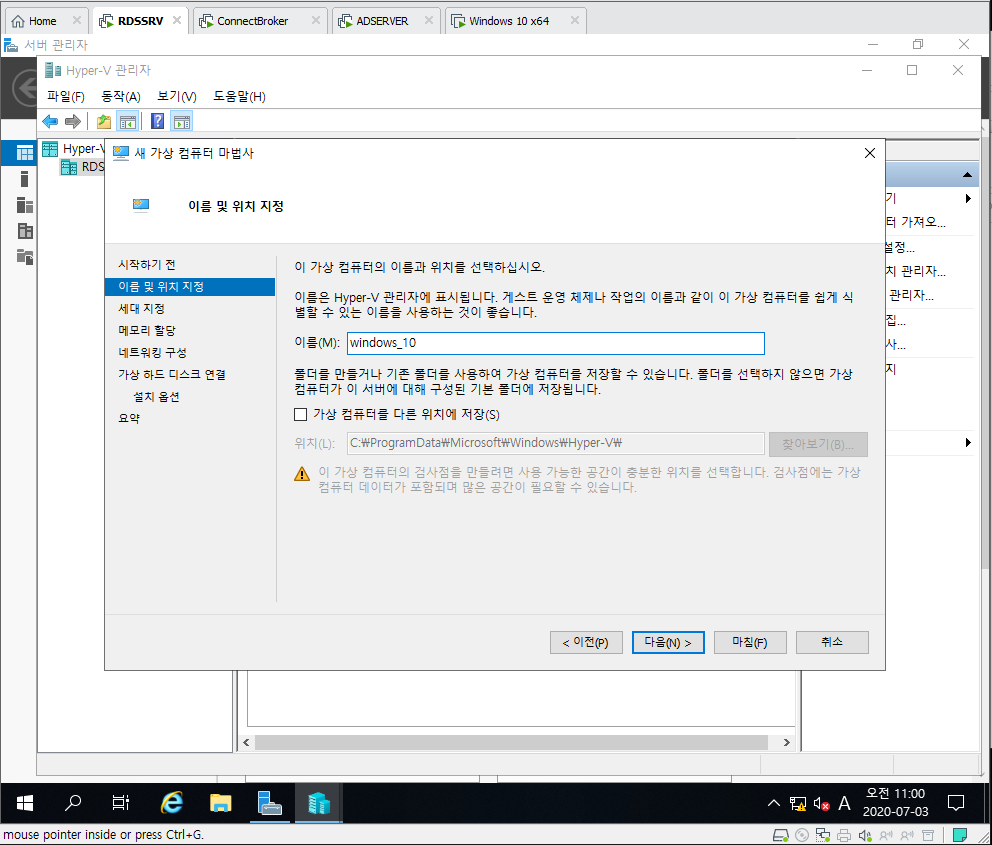Click the VMware green note status icon

tap(960, 835)
